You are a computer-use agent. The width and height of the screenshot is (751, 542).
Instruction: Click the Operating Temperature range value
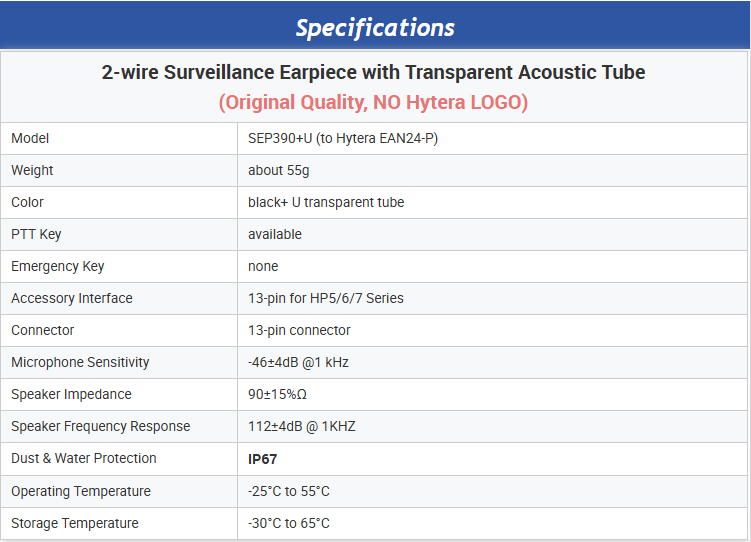[x=289, y=491]
